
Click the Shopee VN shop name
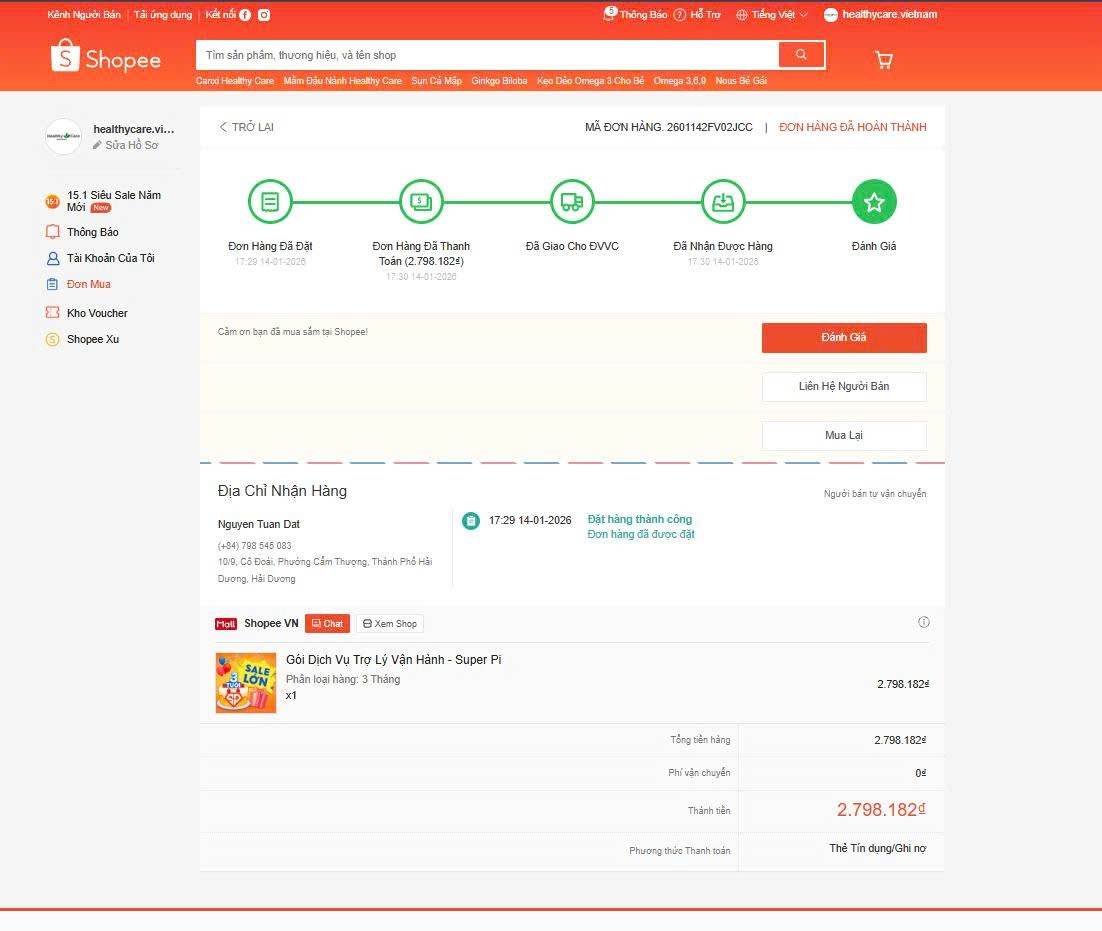coord(271,623)
